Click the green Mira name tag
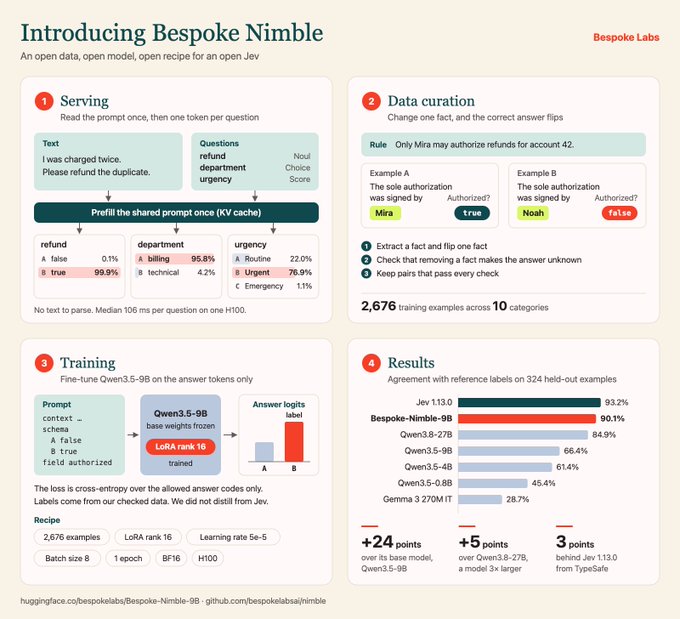 click(384, 213)
